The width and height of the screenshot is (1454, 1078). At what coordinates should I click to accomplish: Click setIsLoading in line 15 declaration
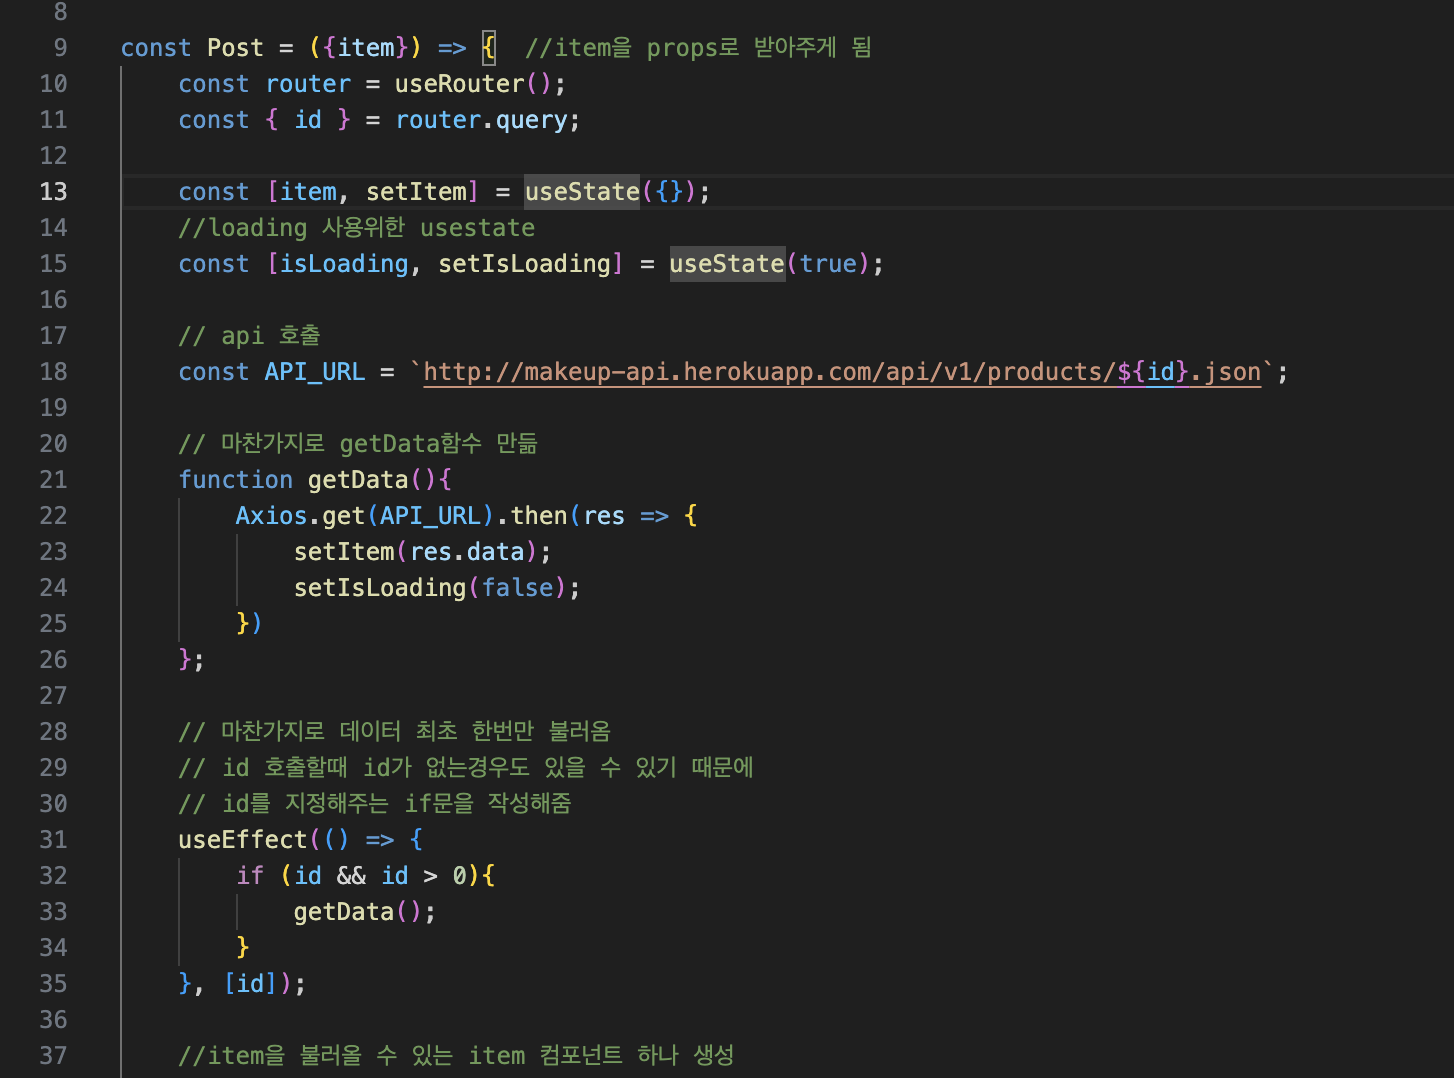(x=525, y=264)
